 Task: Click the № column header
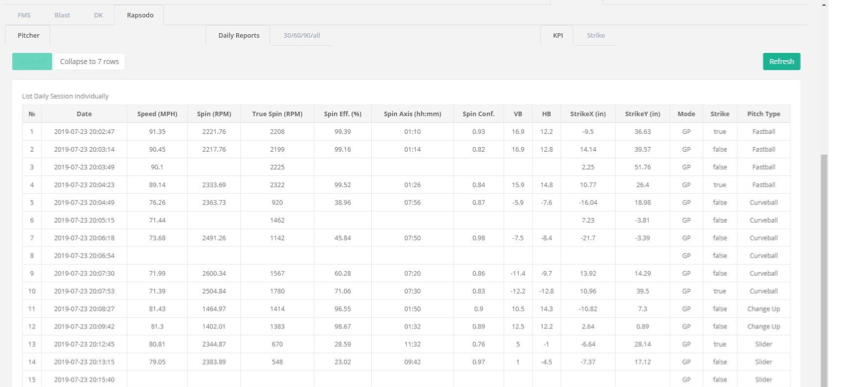32,114
